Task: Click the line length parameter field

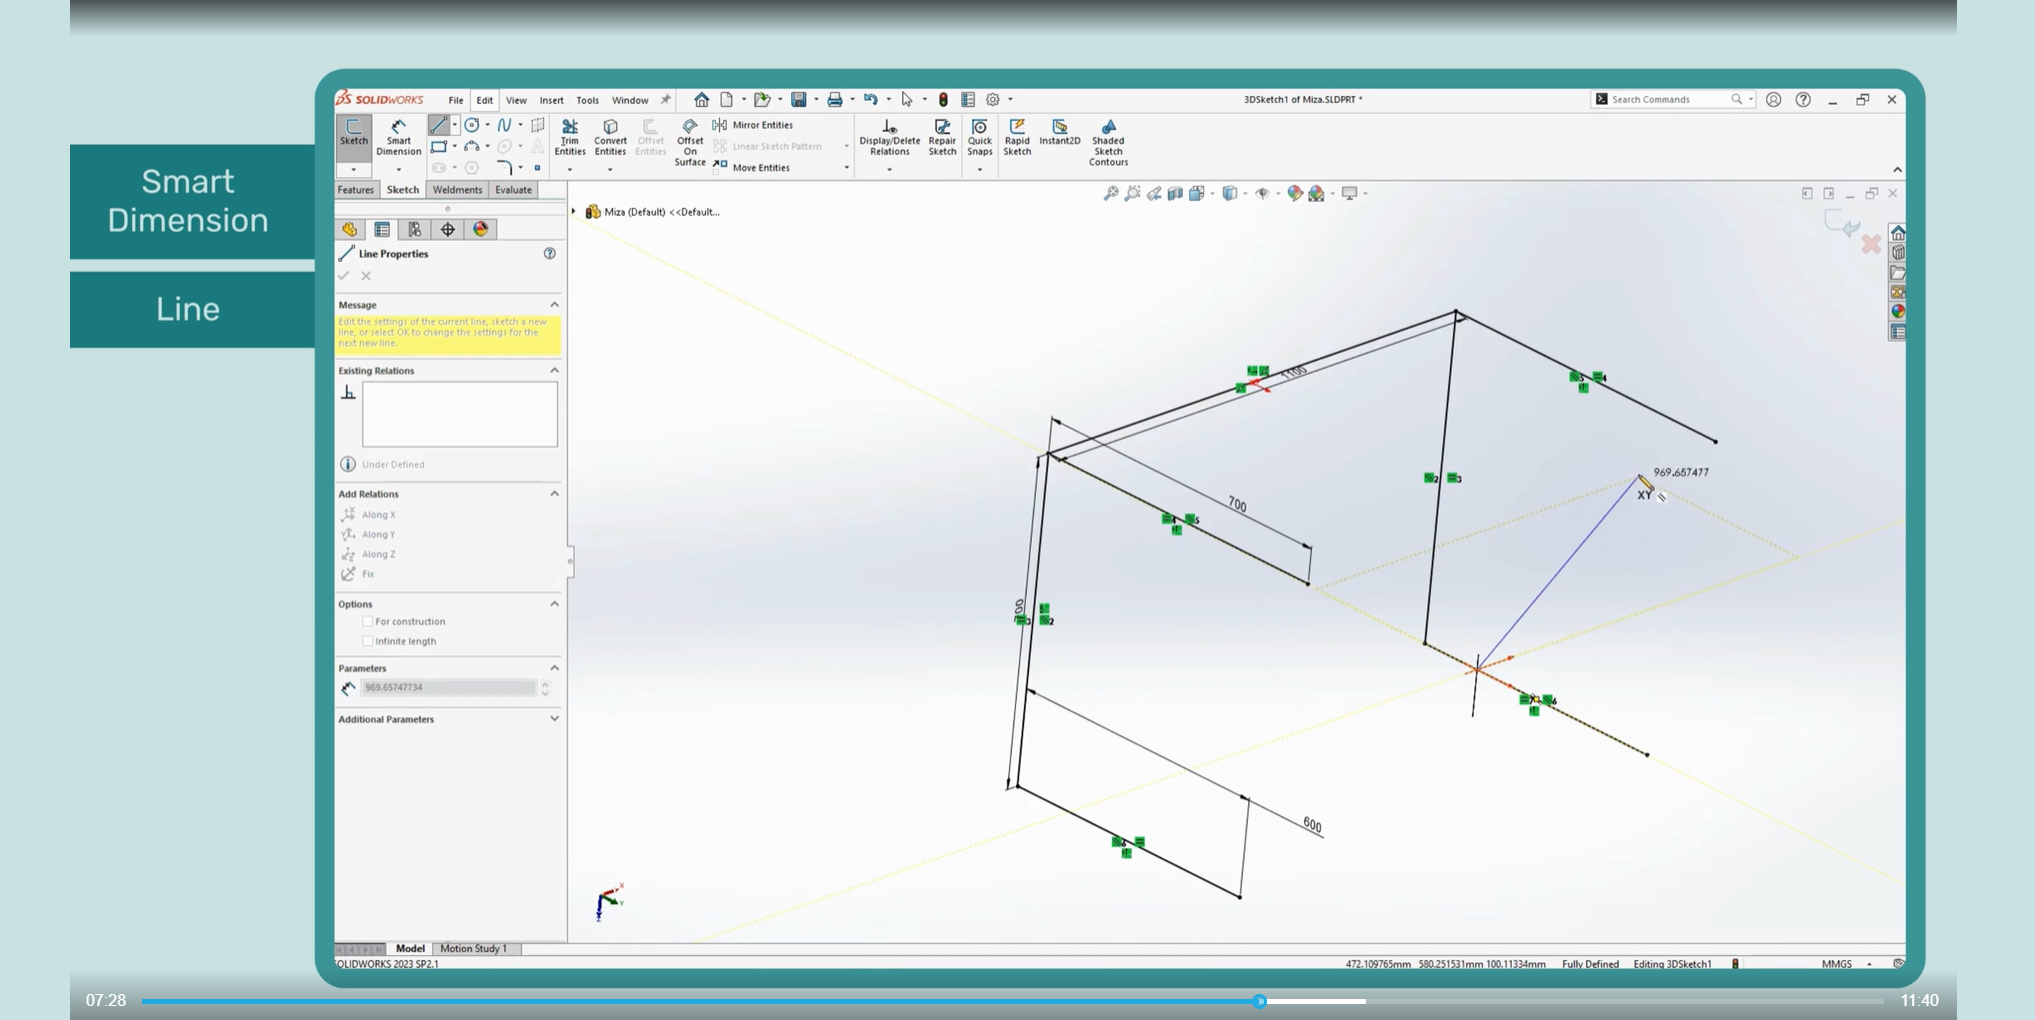Action: (x=448, y=688)
